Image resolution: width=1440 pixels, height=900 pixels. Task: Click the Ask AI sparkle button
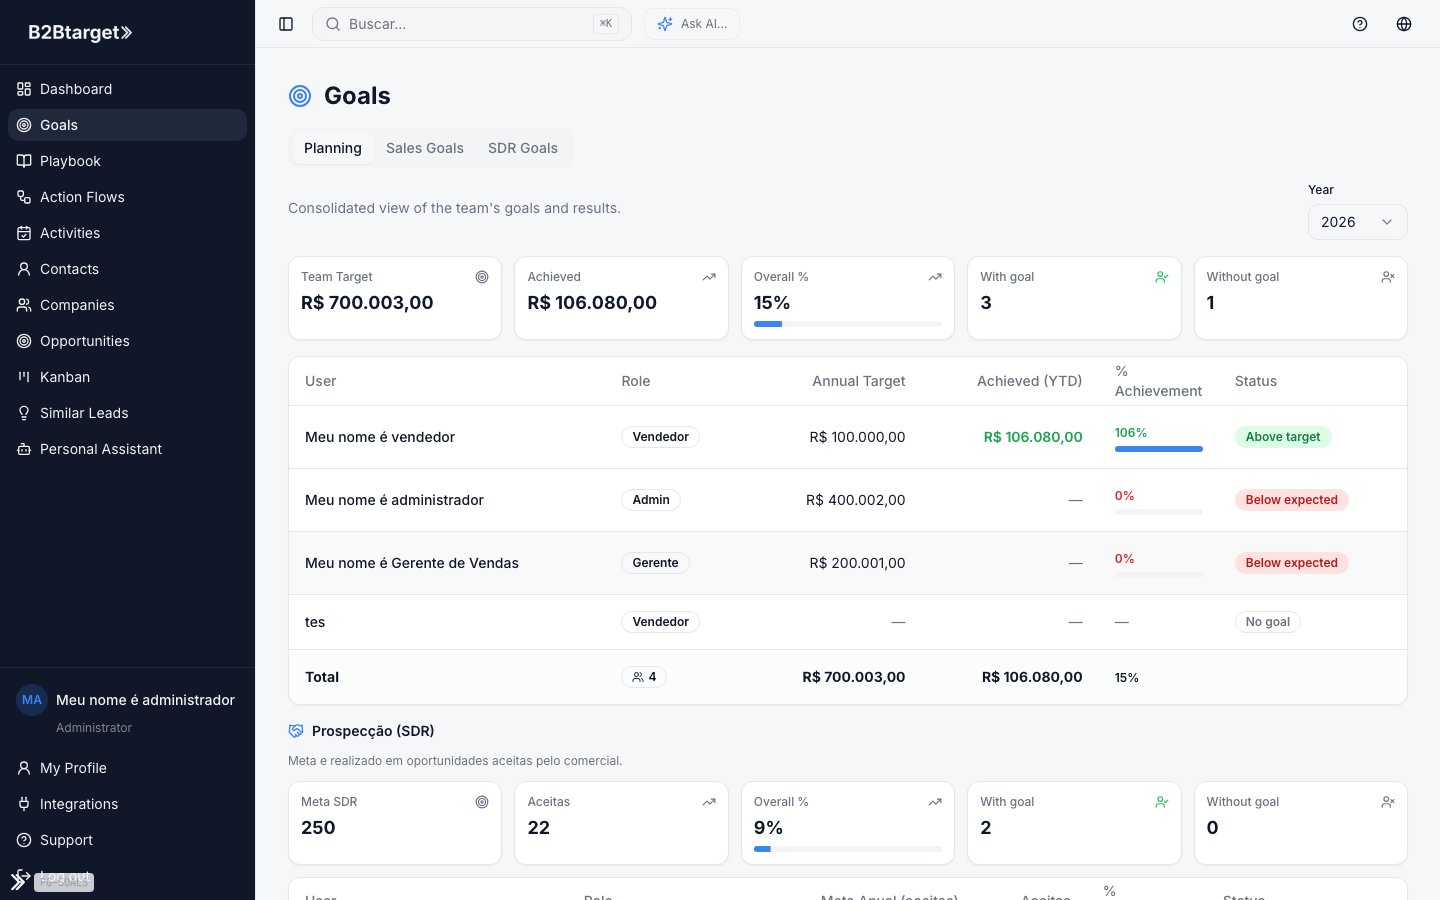click(692, 24)
